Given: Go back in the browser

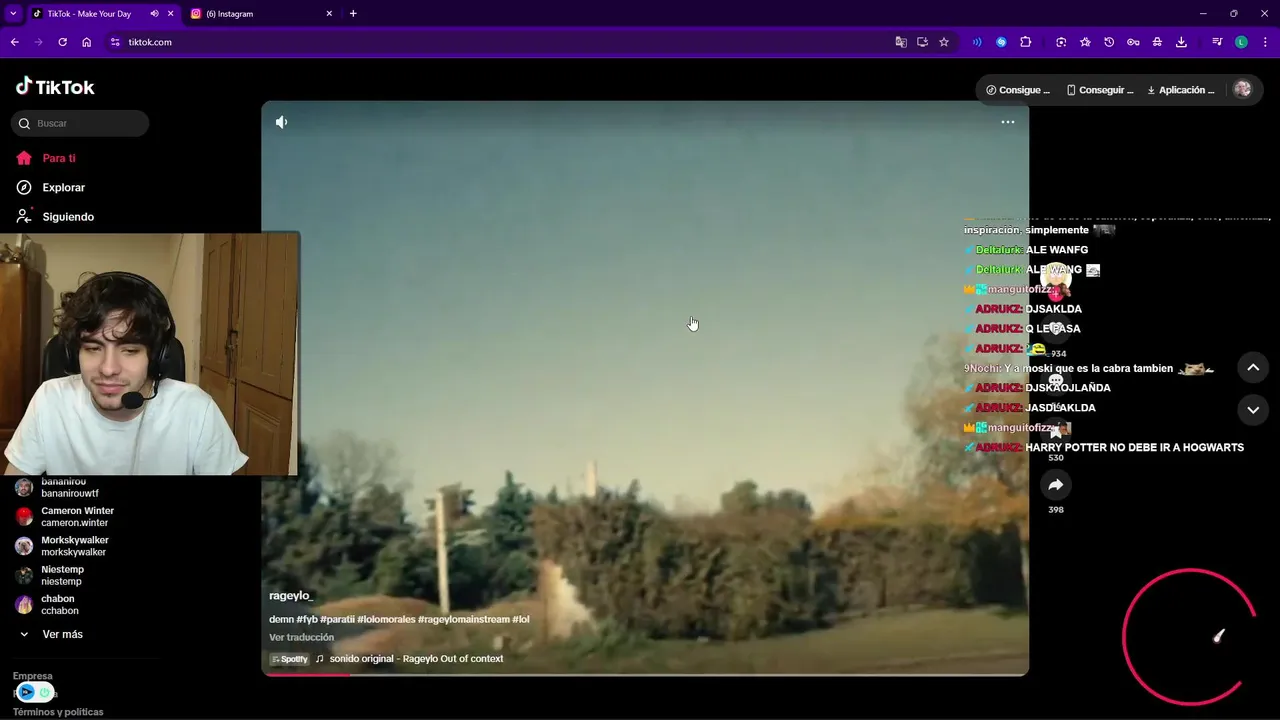Looking at the screenshot, I should (x=14, y=42).
